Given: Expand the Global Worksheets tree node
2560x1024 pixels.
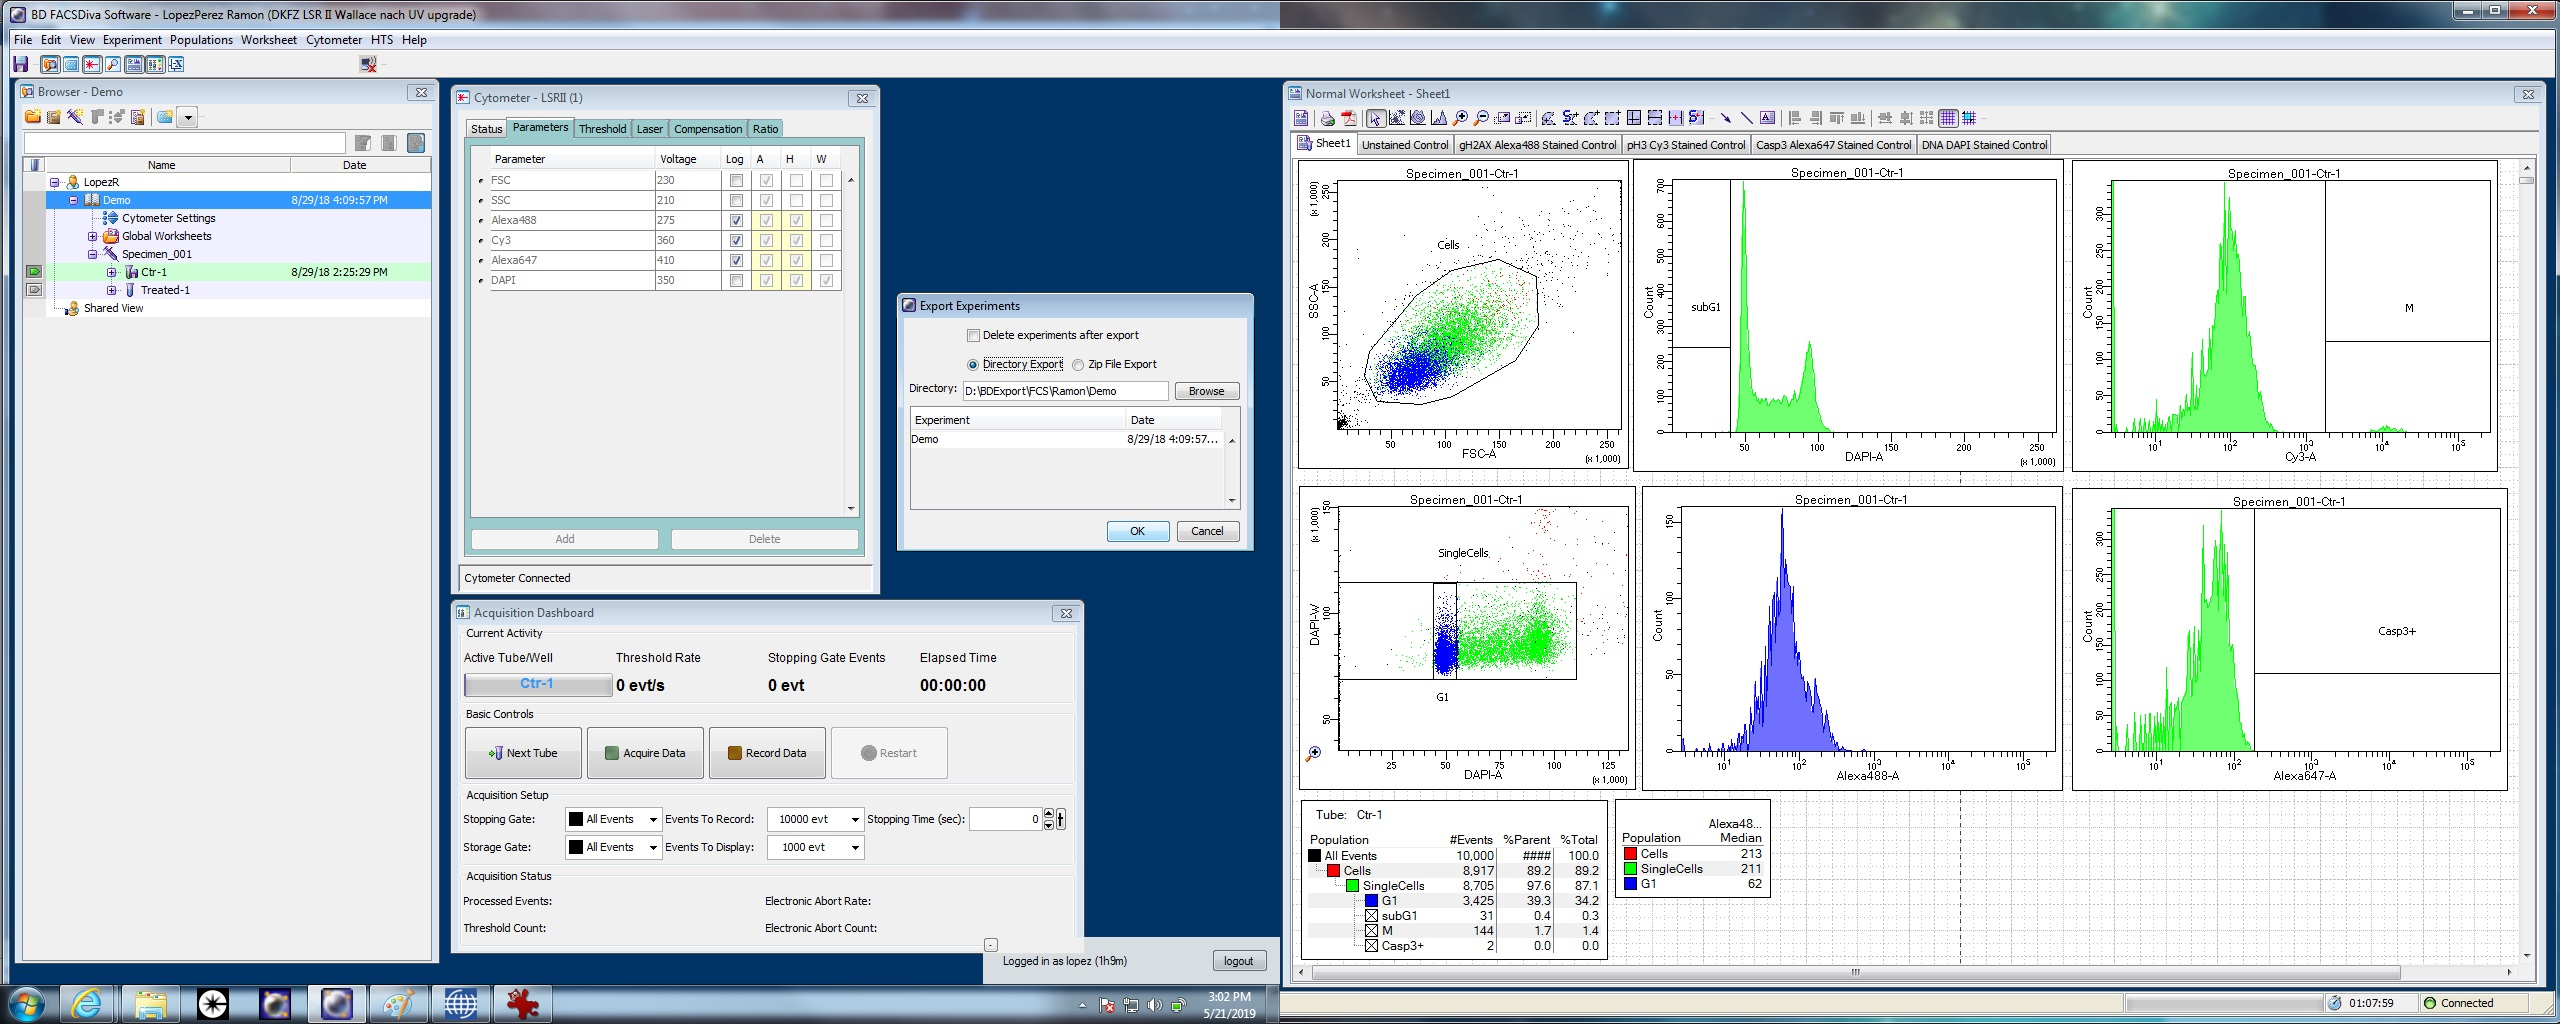Looking at the screenshot, I should click(x=93, y=237).
